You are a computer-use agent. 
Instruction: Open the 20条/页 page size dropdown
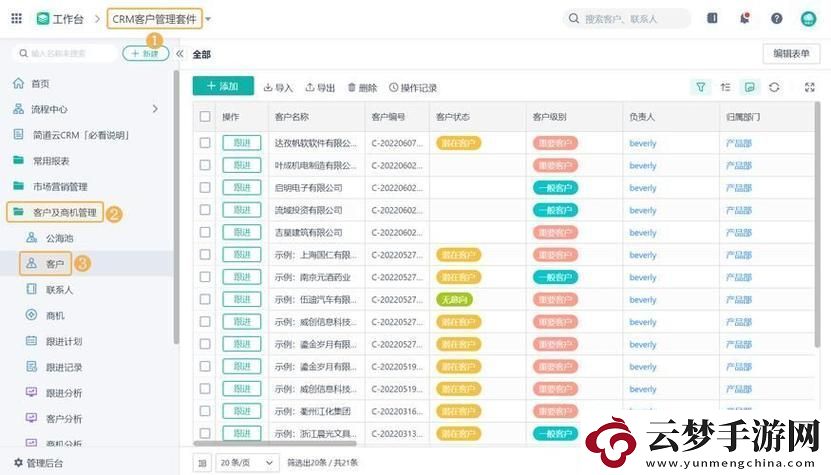(x=247, y=463)
